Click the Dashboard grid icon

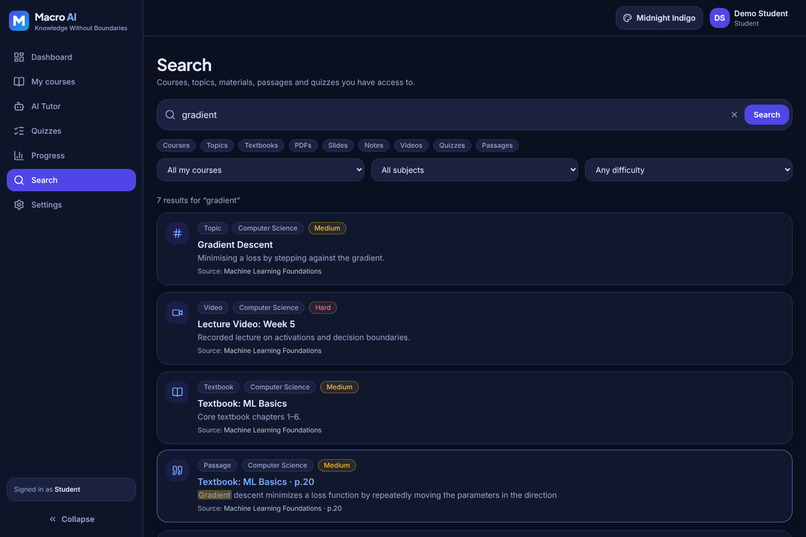point(19,57)
